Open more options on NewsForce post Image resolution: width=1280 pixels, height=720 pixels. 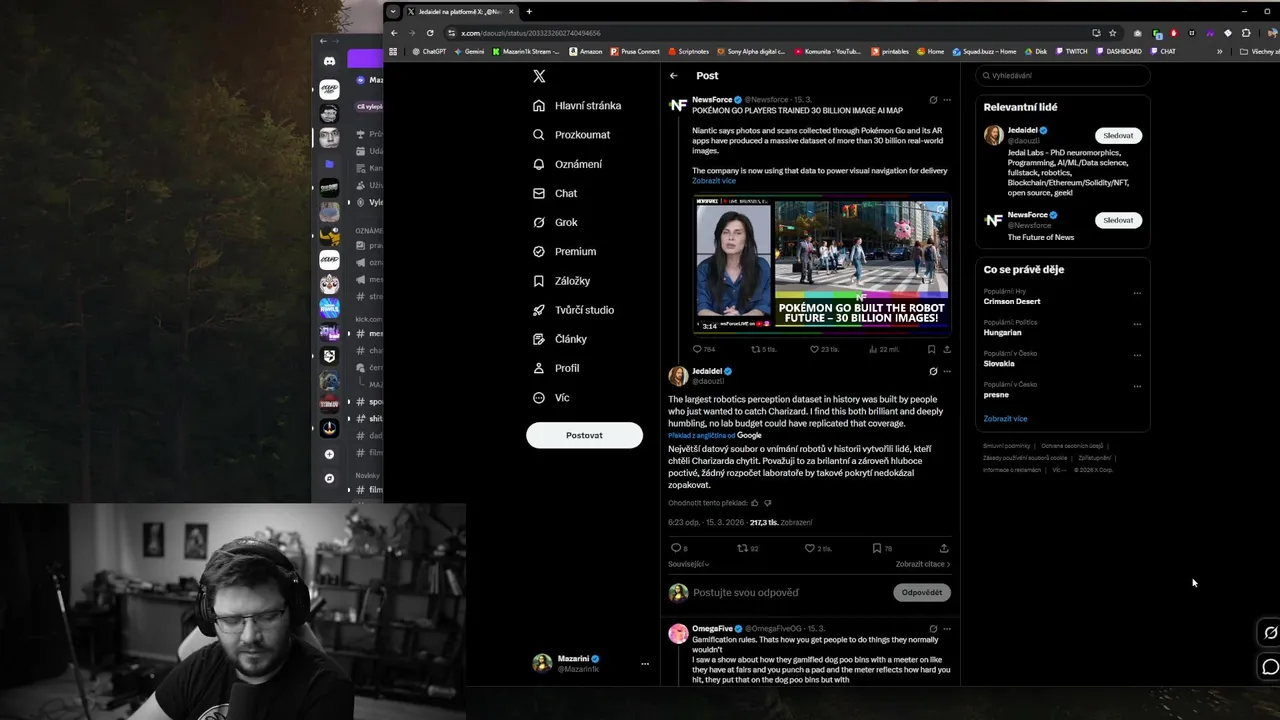(x=947, y=100)
